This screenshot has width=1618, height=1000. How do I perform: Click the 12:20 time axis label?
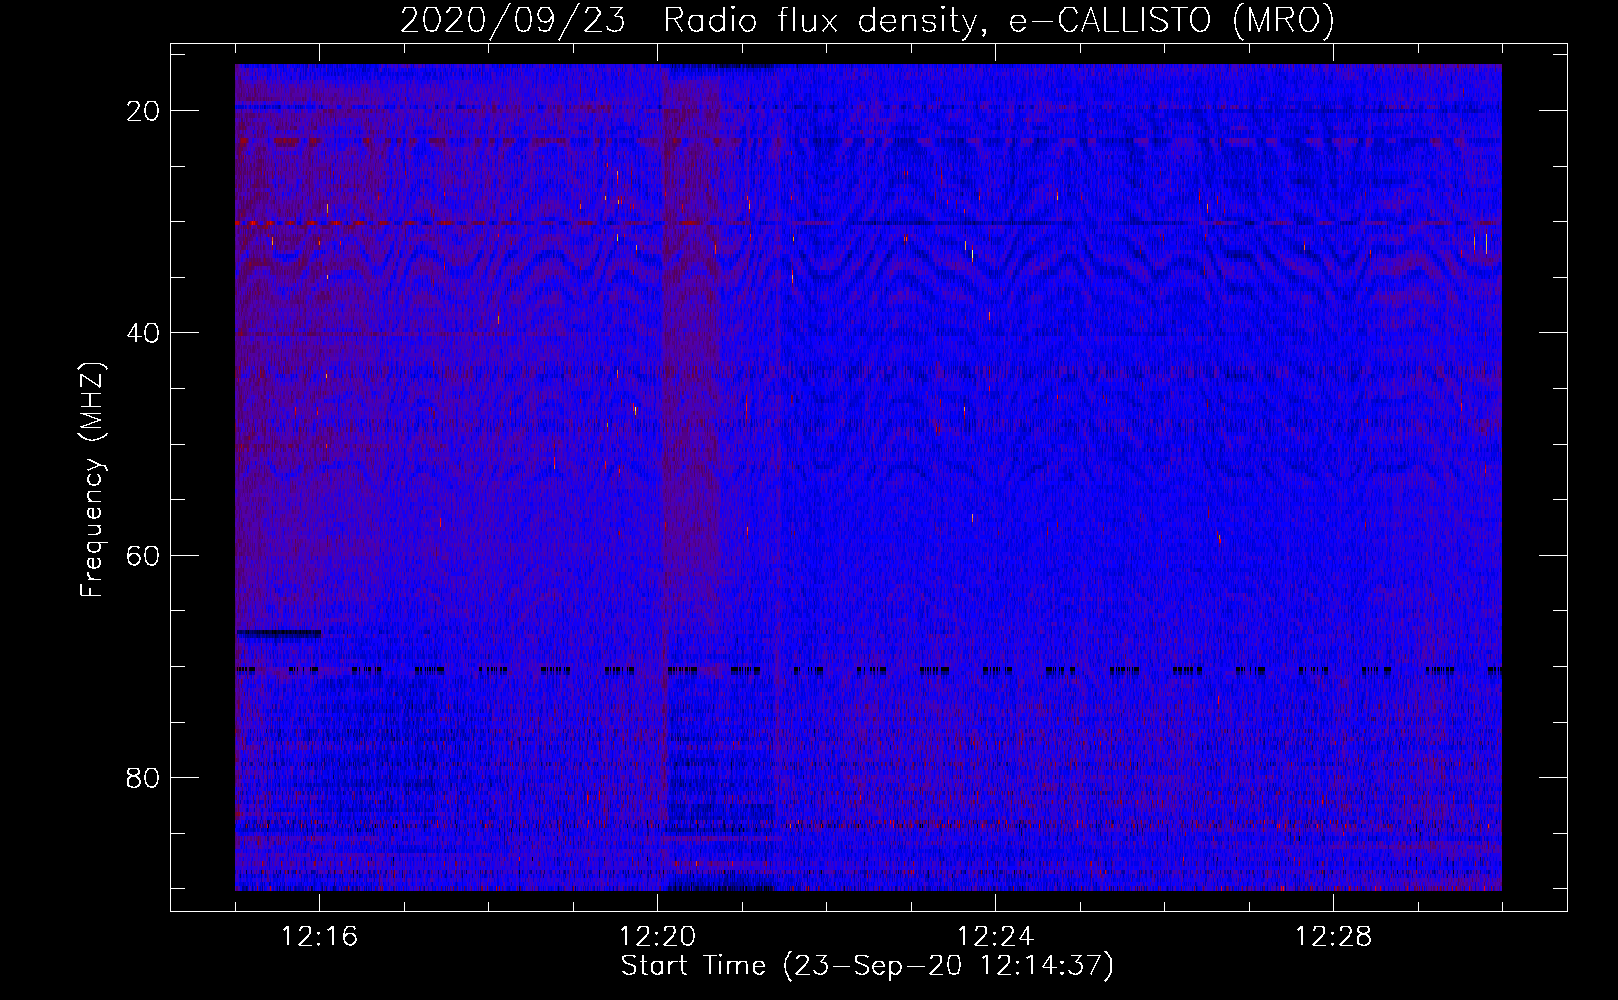[x=657, y=937]
